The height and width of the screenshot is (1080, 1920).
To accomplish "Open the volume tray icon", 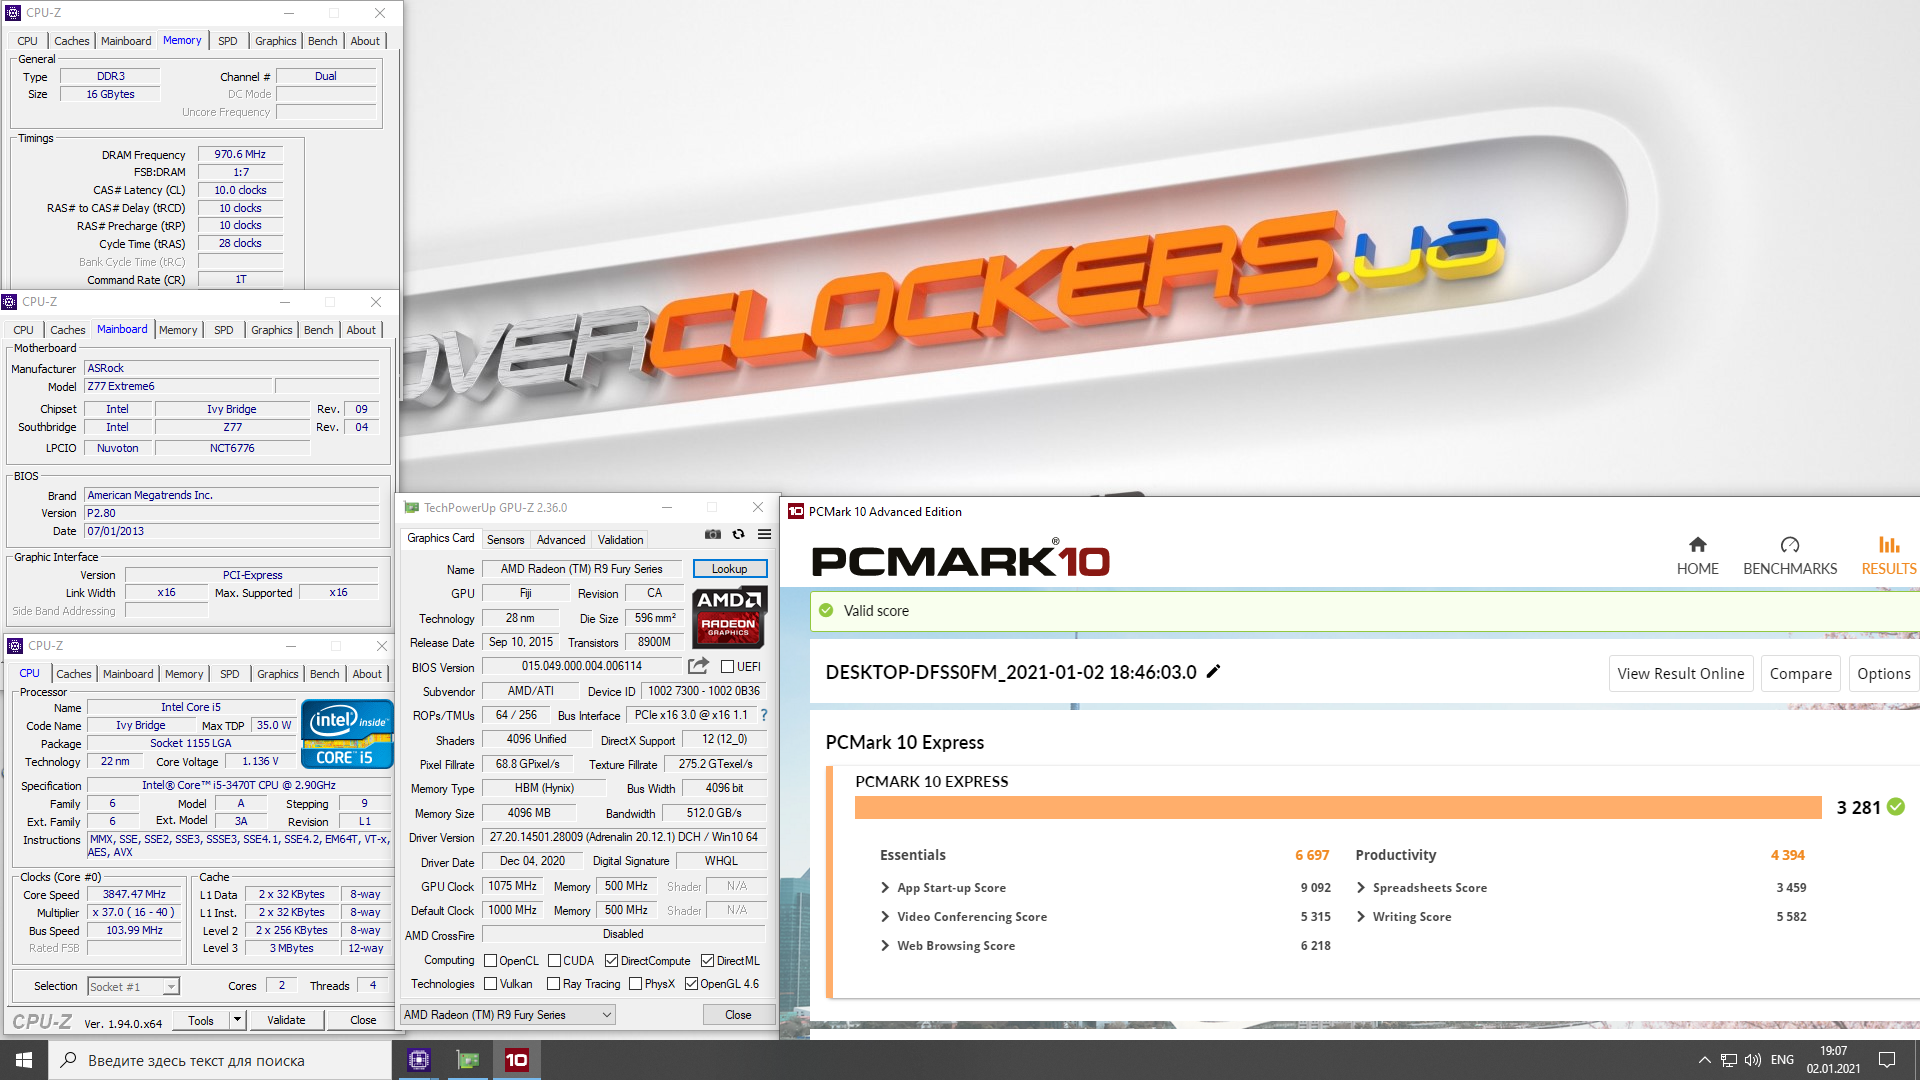I will click(1753, 1060).
